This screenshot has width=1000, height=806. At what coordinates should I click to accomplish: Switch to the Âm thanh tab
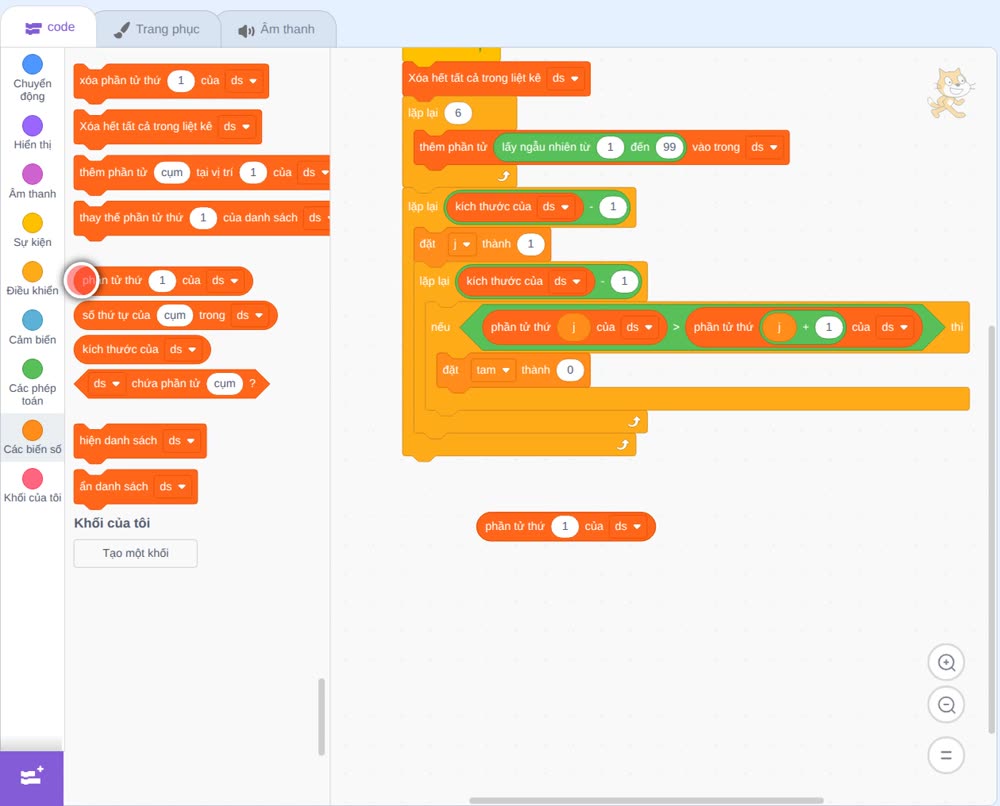[x=277, y=29]
